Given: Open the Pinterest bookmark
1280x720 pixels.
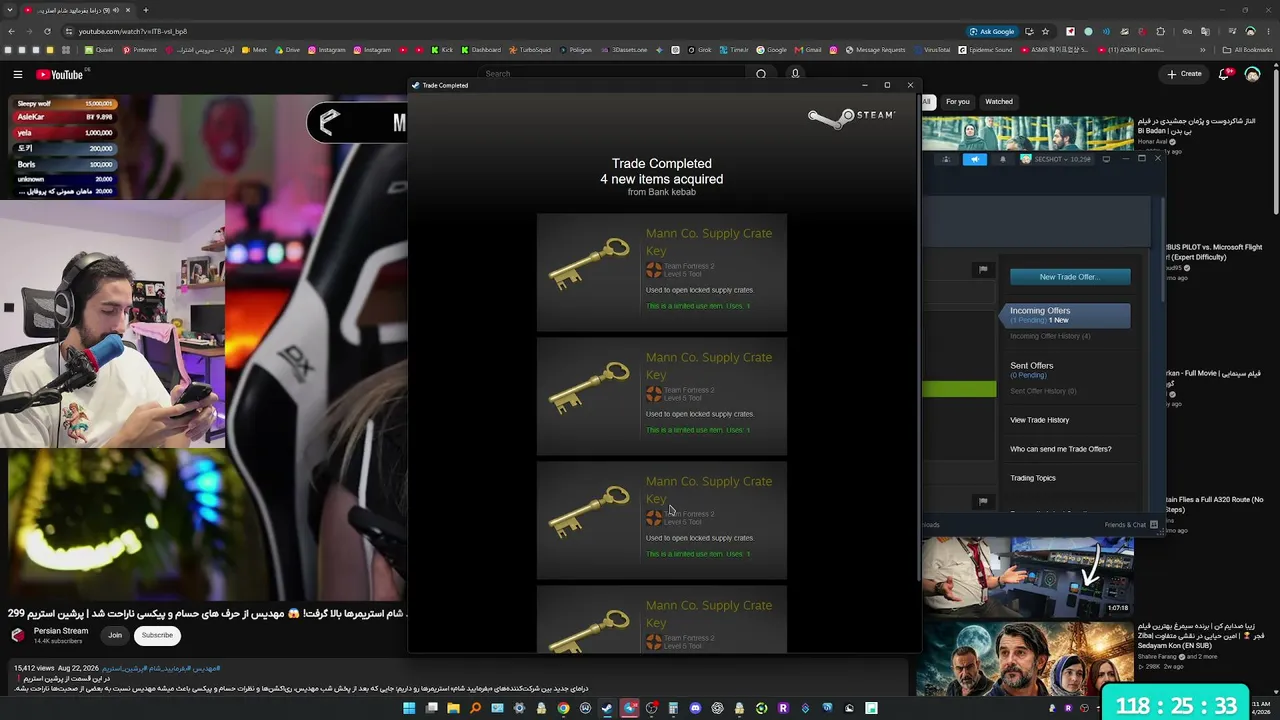Looking at the screenshot, I should point(139,50).
